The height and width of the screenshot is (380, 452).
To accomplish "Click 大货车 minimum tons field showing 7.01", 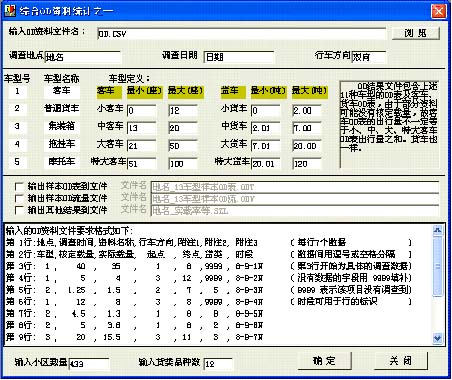I will point(265,146).
